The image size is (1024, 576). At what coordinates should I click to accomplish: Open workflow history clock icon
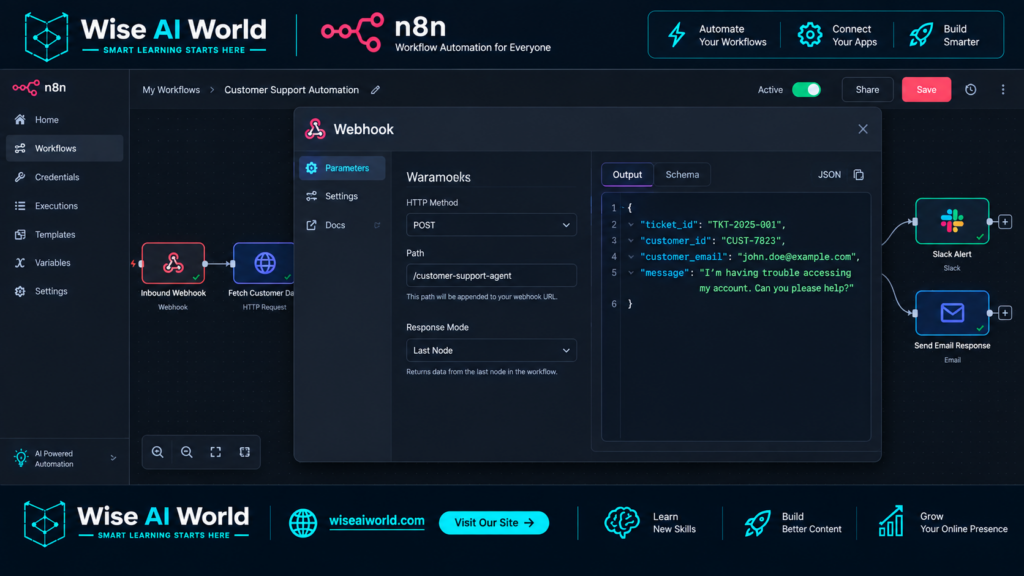970,89
